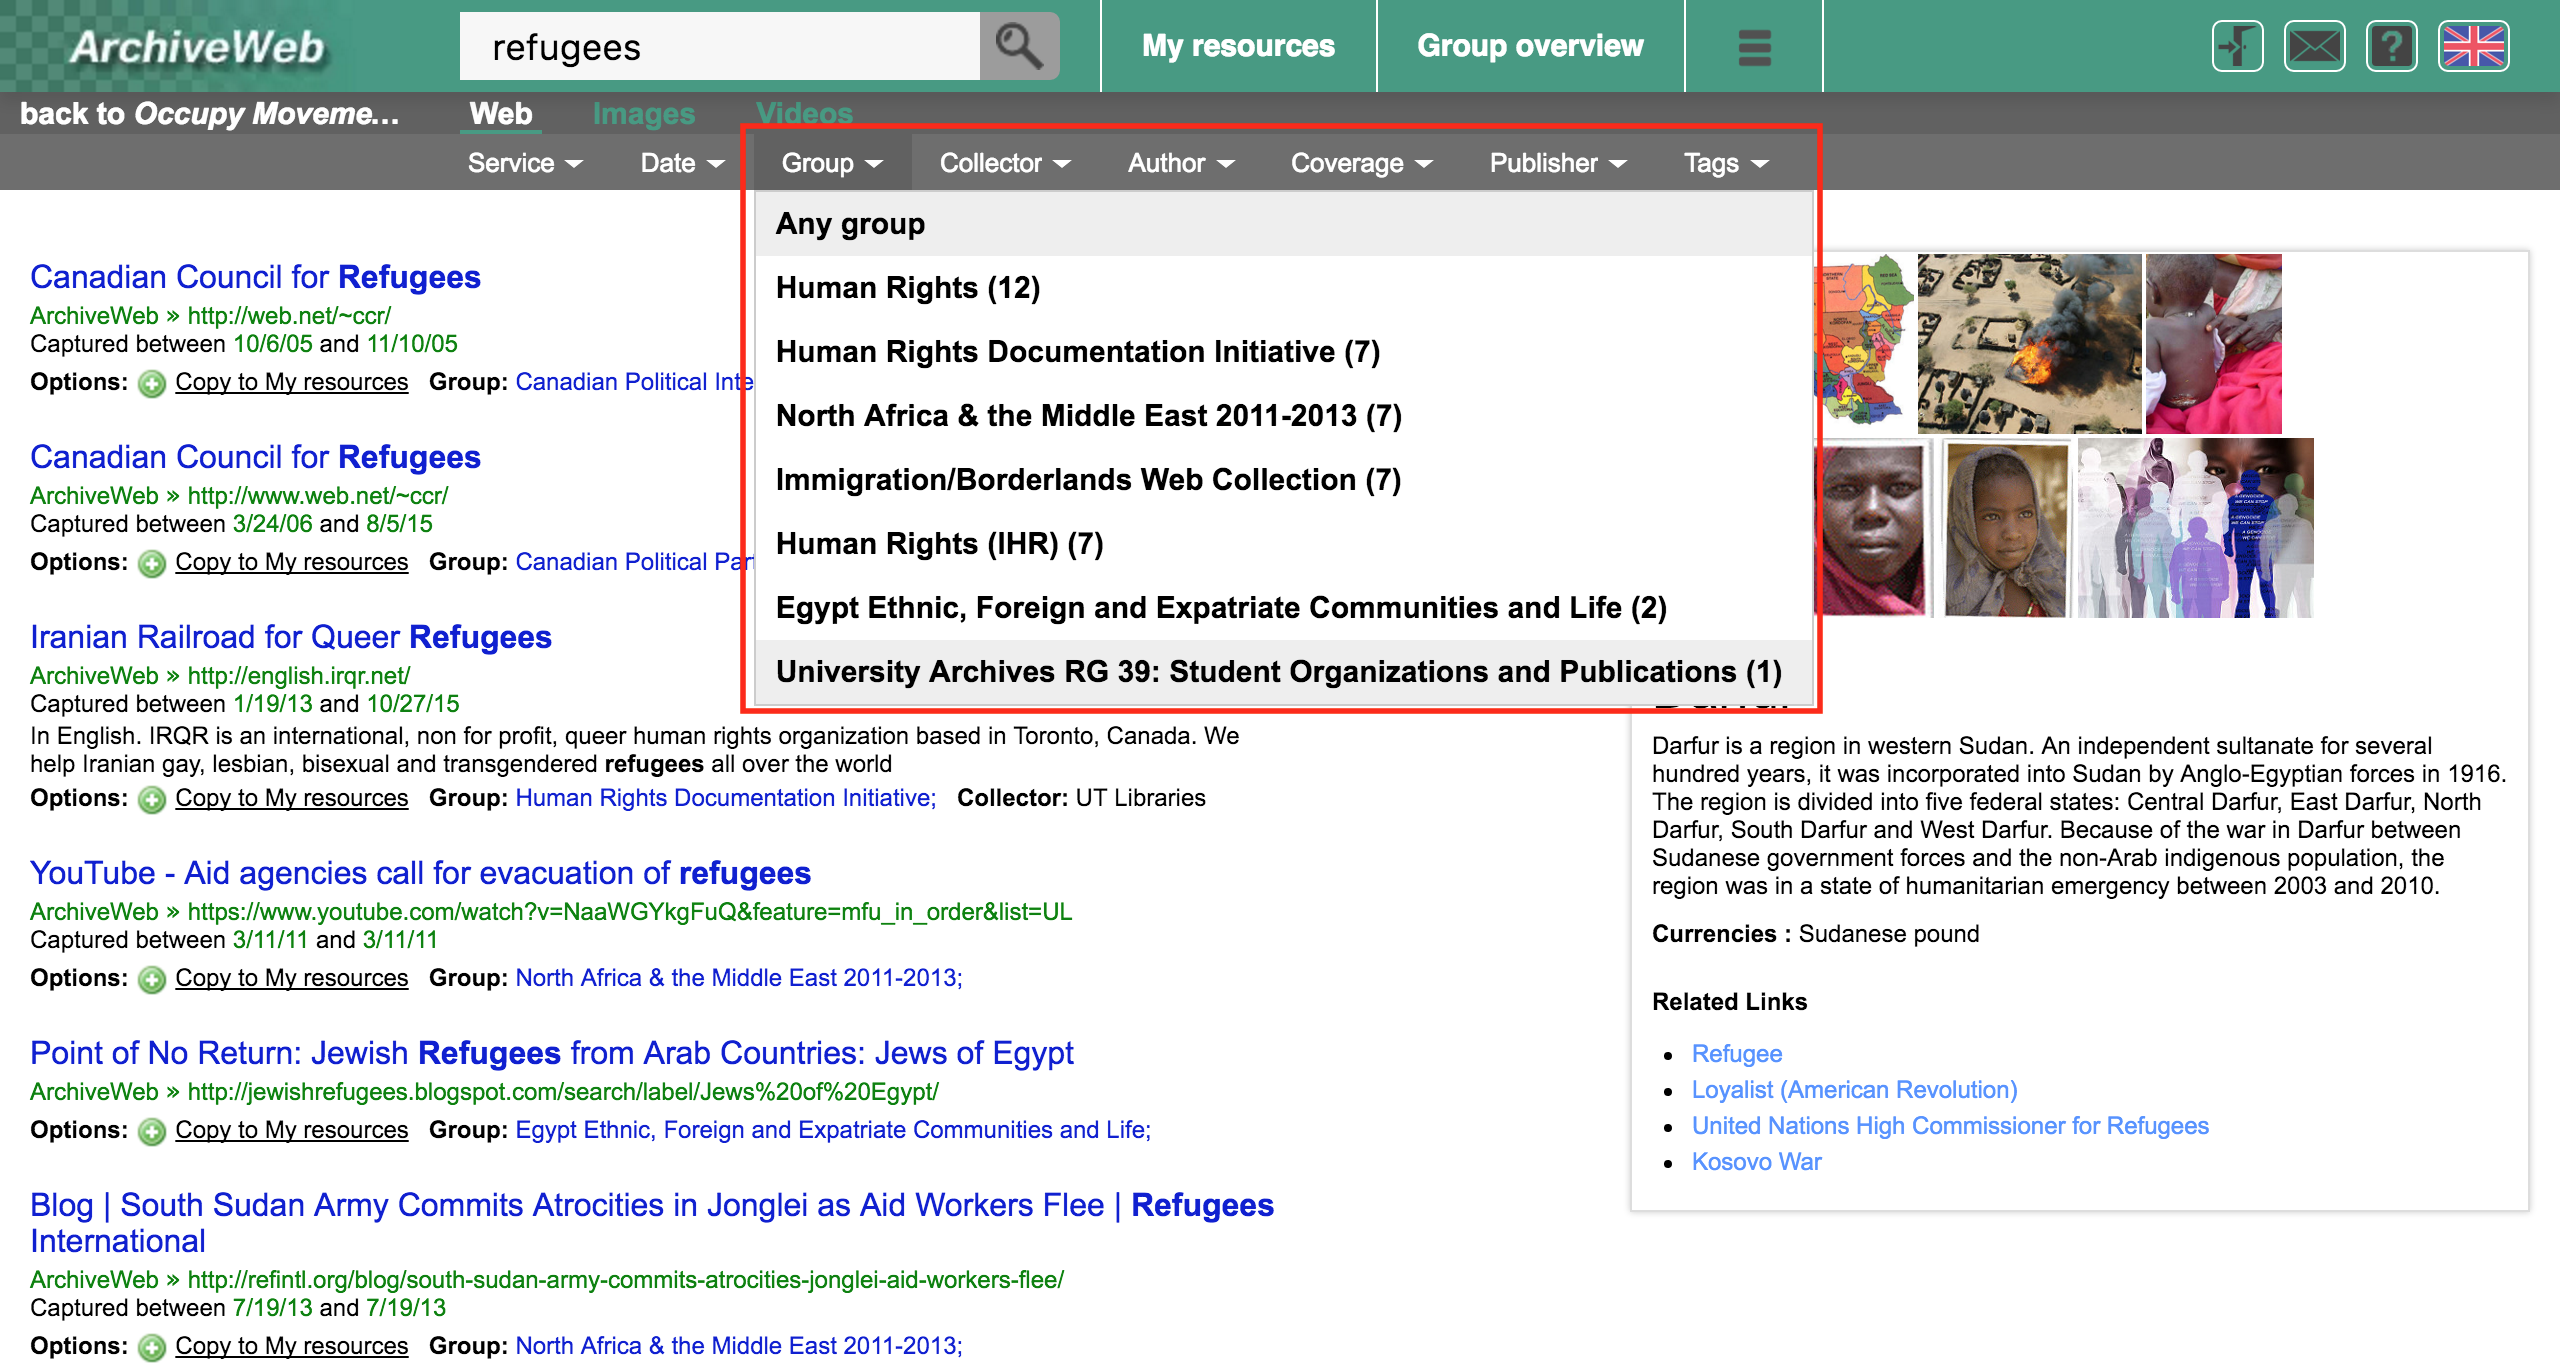Switch to the Images tab

click(643, 114)
